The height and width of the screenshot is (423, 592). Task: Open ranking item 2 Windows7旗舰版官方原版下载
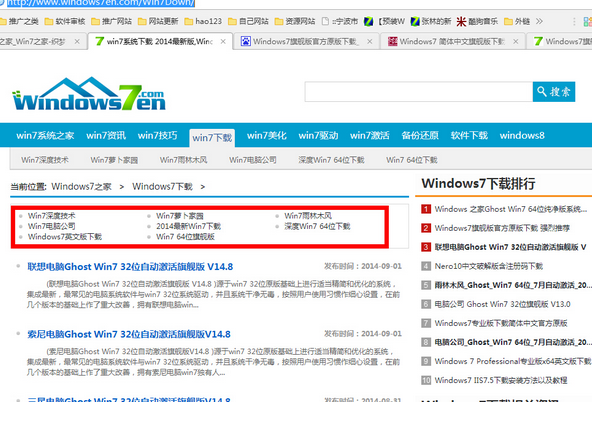[502, 228]
